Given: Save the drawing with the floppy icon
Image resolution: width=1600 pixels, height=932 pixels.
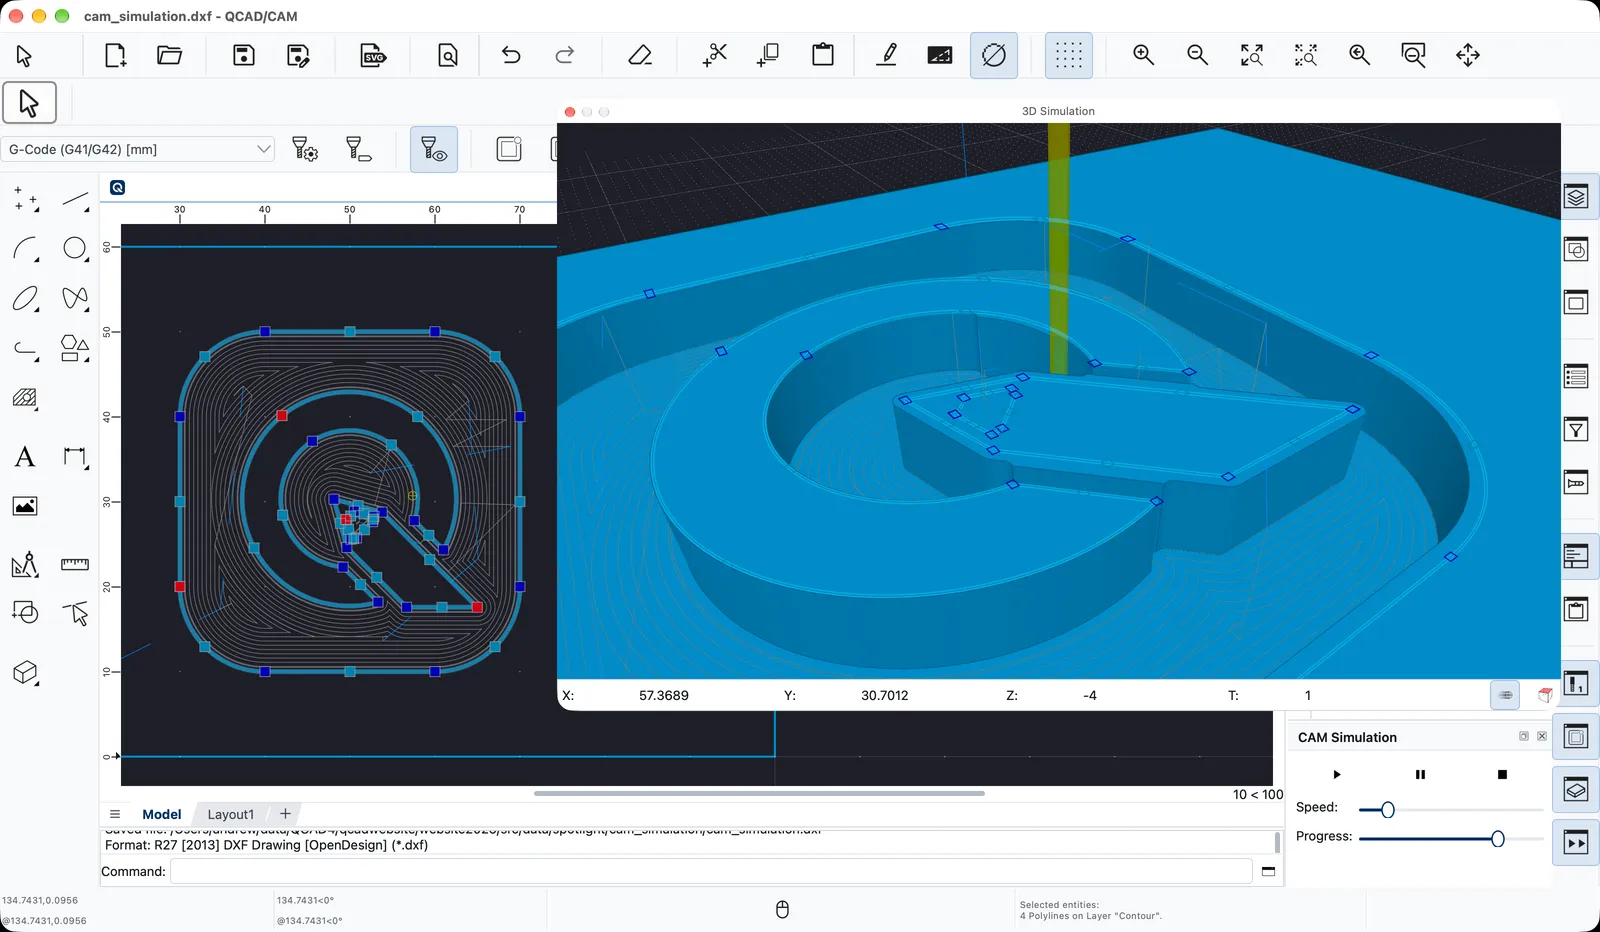Looking at the screenshot, I should click(244, 55).
